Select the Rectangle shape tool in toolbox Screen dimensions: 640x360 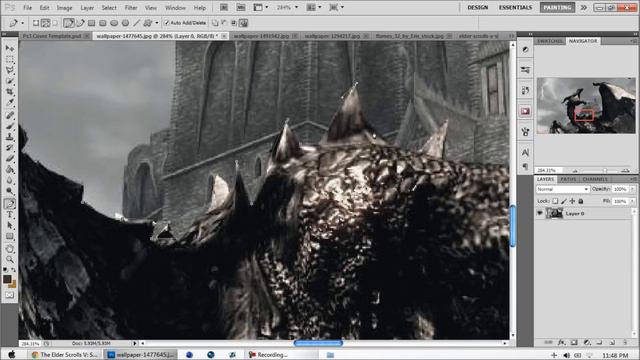(10, 236)
